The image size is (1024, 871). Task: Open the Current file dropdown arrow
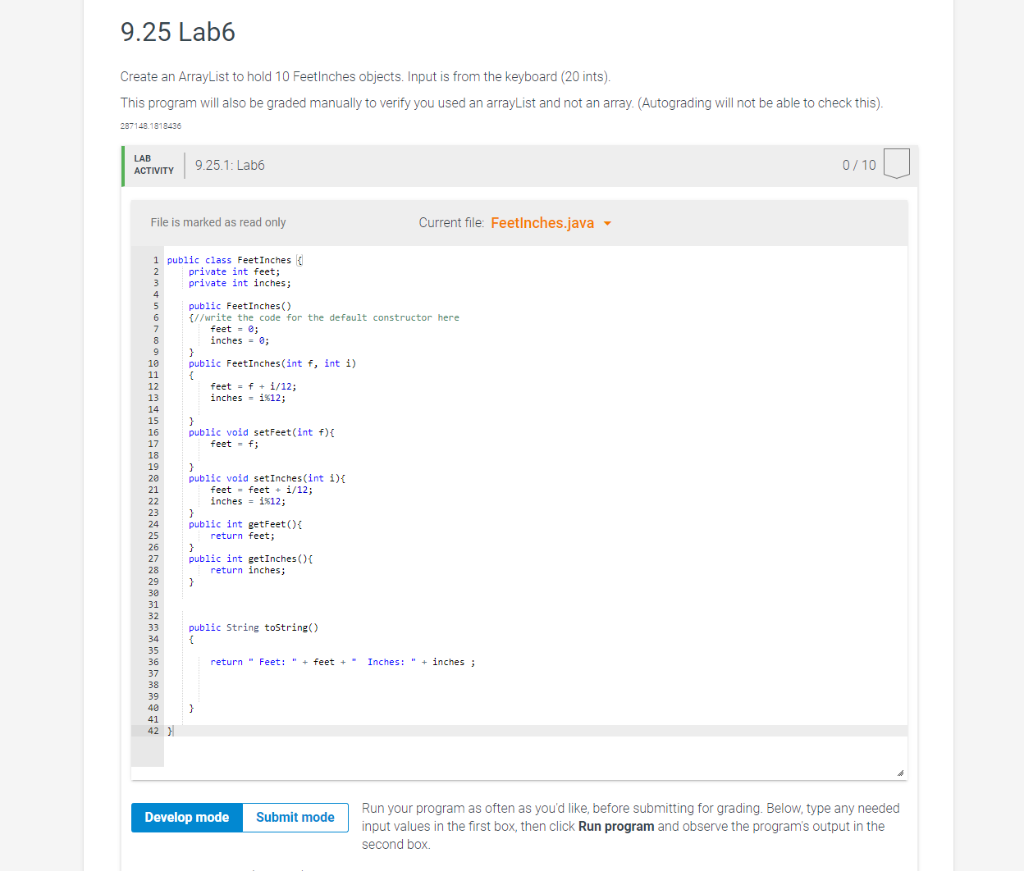click(606, 223)
